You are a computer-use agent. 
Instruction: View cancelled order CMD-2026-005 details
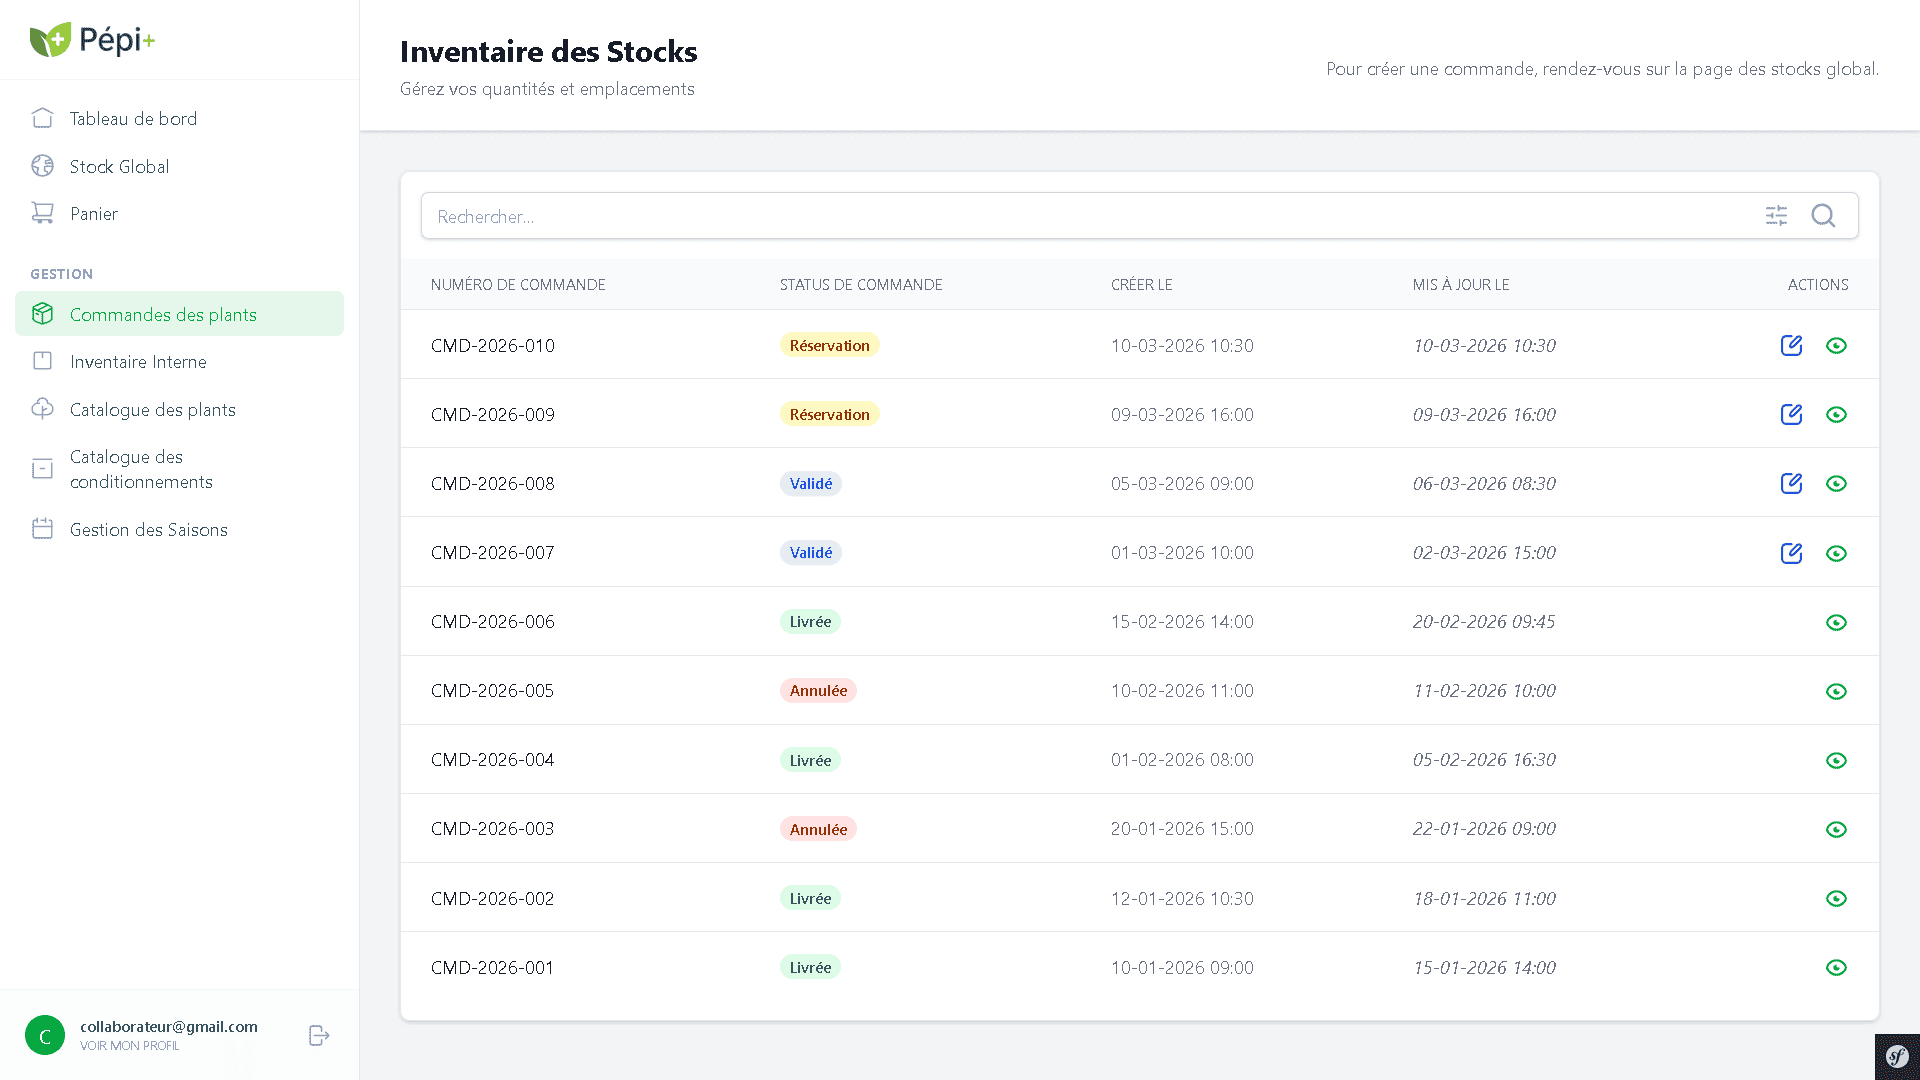coord(1836,692)
